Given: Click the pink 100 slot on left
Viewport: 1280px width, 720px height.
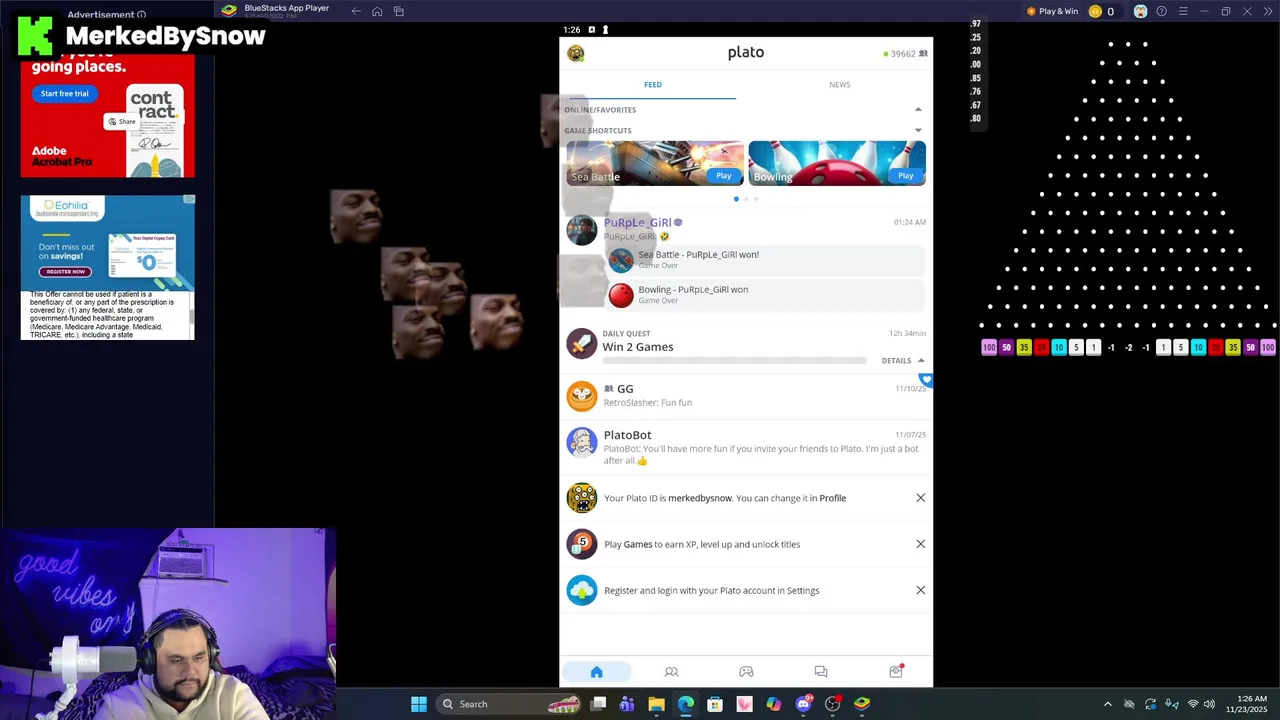Looking at the screenshot, I should tap(989, 347).
